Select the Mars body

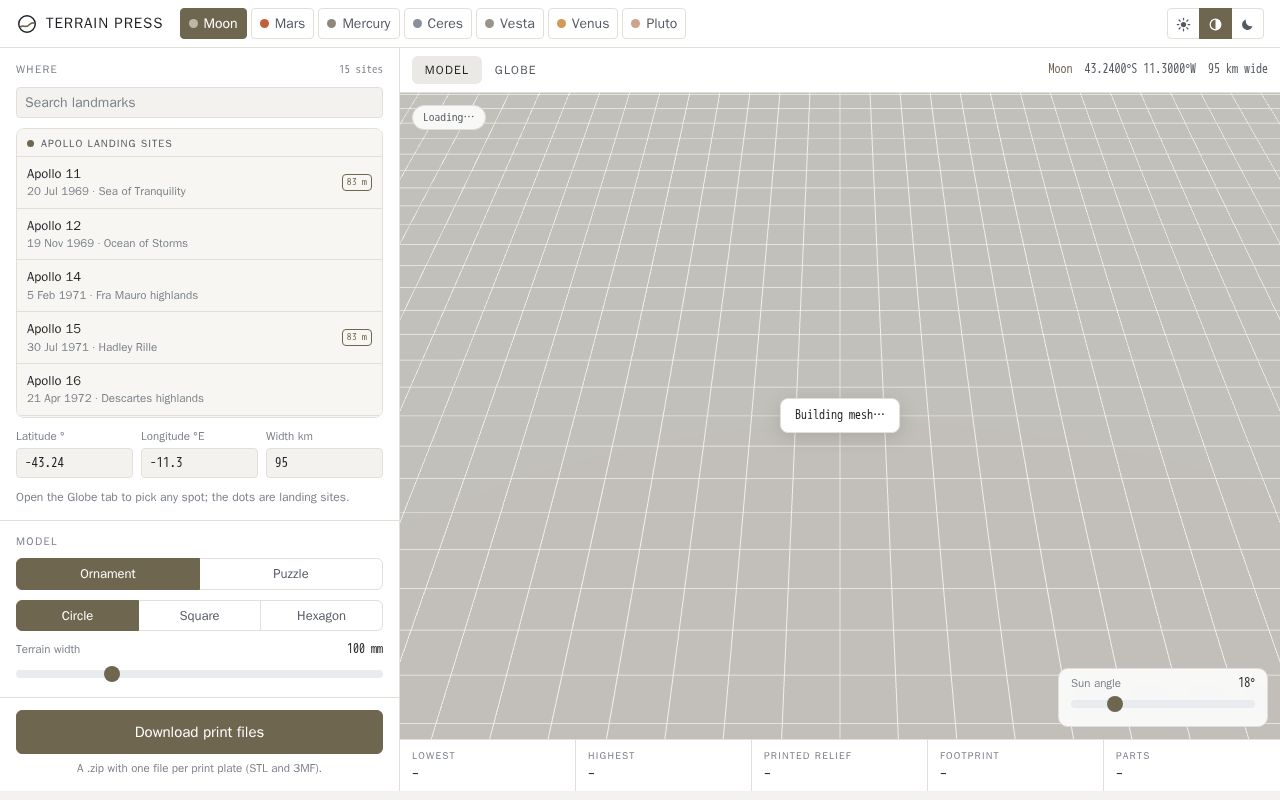pyautogui.click(x=283, y=24)
